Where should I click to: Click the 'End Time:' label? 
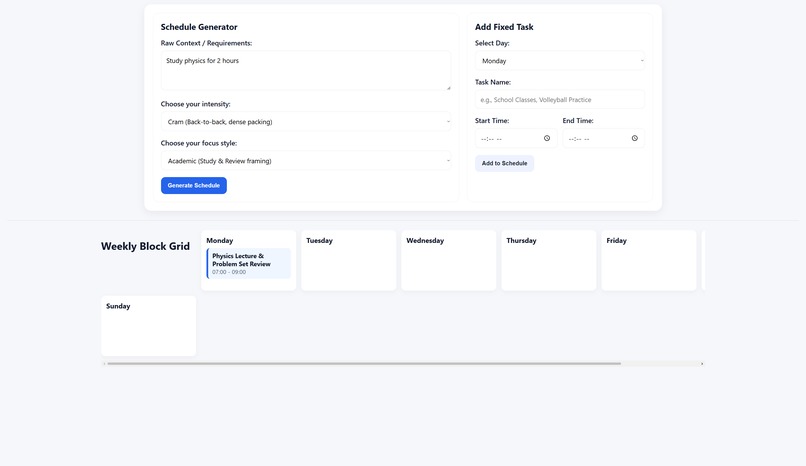[578, 121]
